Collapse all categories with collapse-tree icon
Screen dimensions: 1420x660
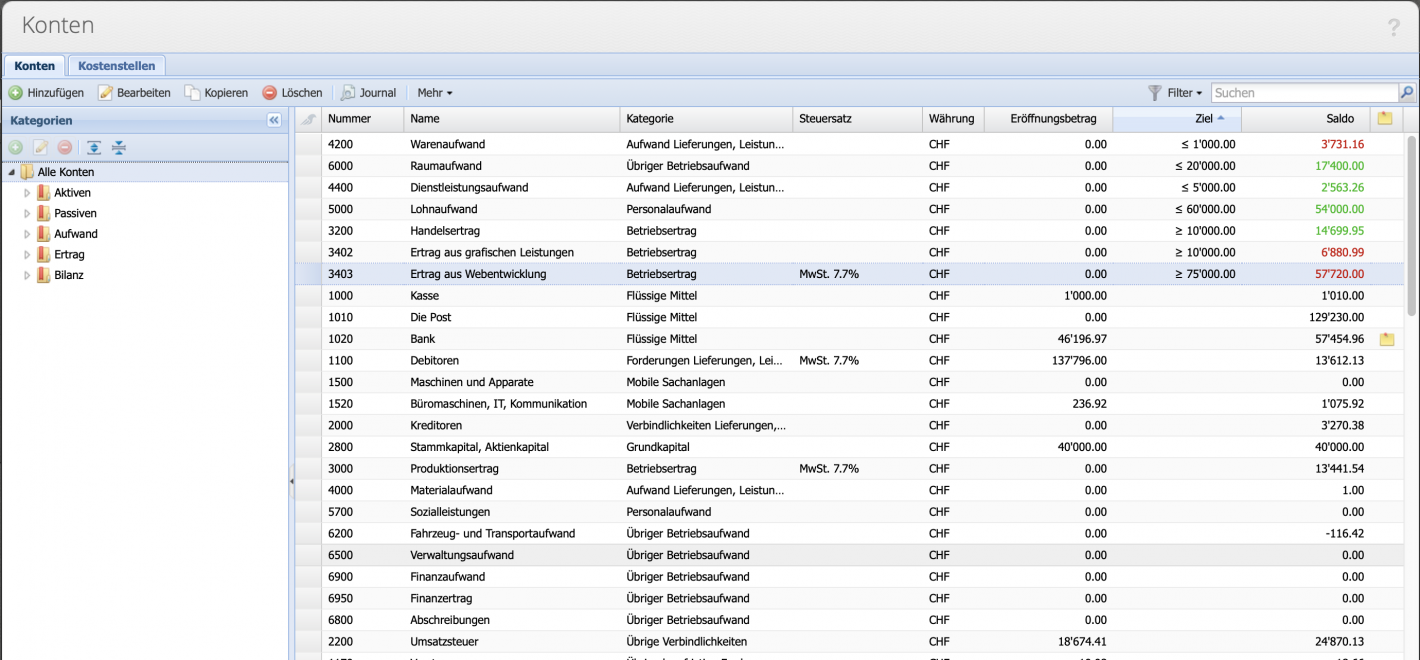(x=118, y=147)
